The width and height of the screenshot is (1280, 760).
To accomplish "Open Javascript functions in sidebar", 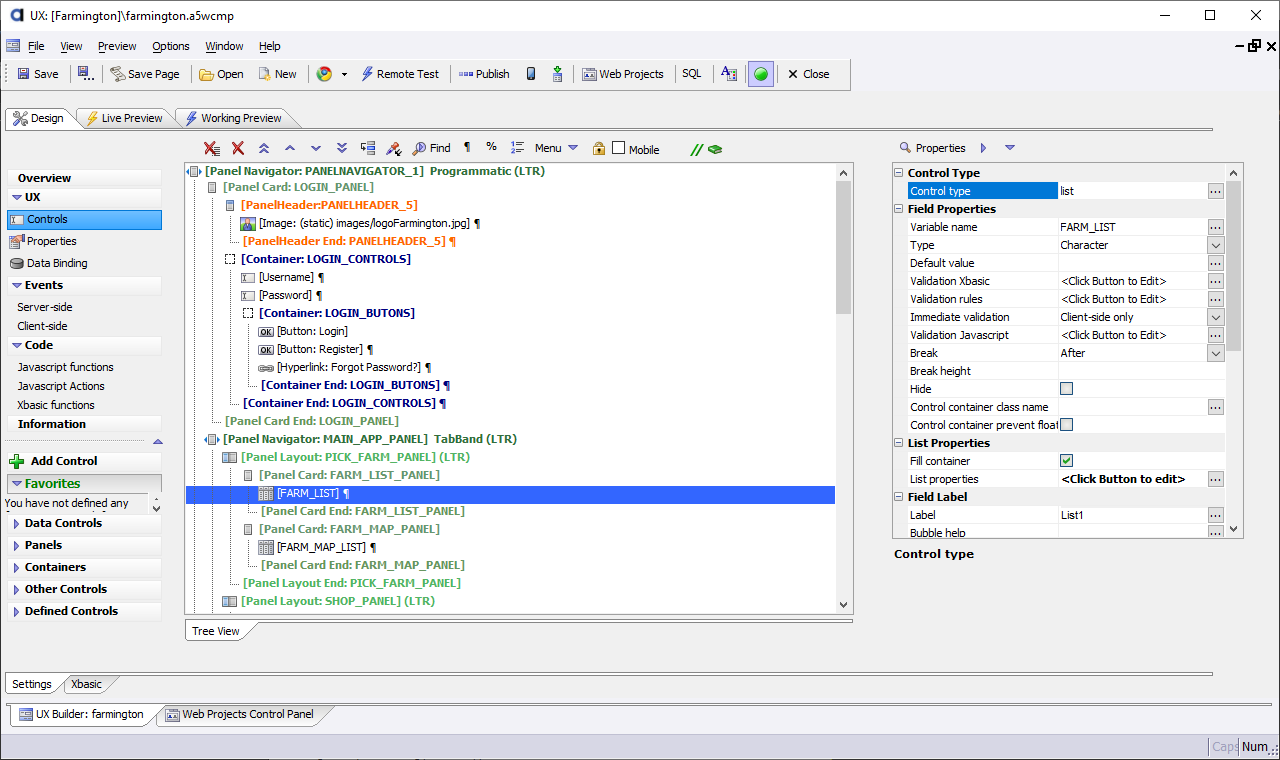I will point(65,367).
